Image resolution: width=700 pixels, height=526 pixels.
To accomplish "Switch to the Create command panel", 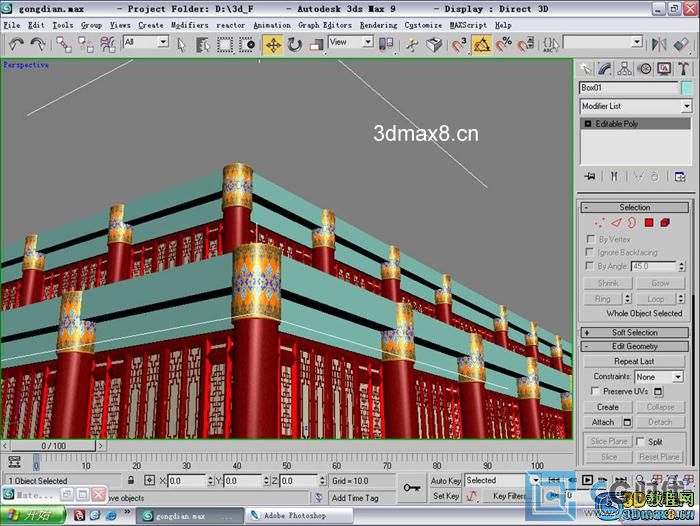I will pos(585,69).
